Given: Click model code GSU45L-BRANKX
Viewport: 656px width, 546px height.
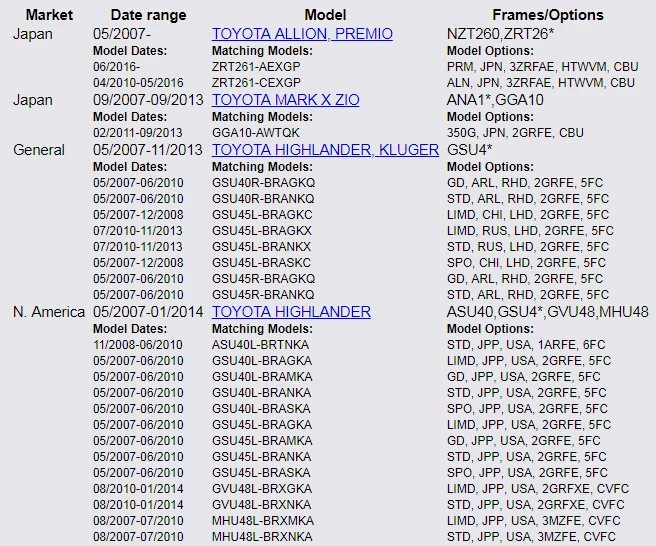Looking at the screenshot, I should click(261, 246).
